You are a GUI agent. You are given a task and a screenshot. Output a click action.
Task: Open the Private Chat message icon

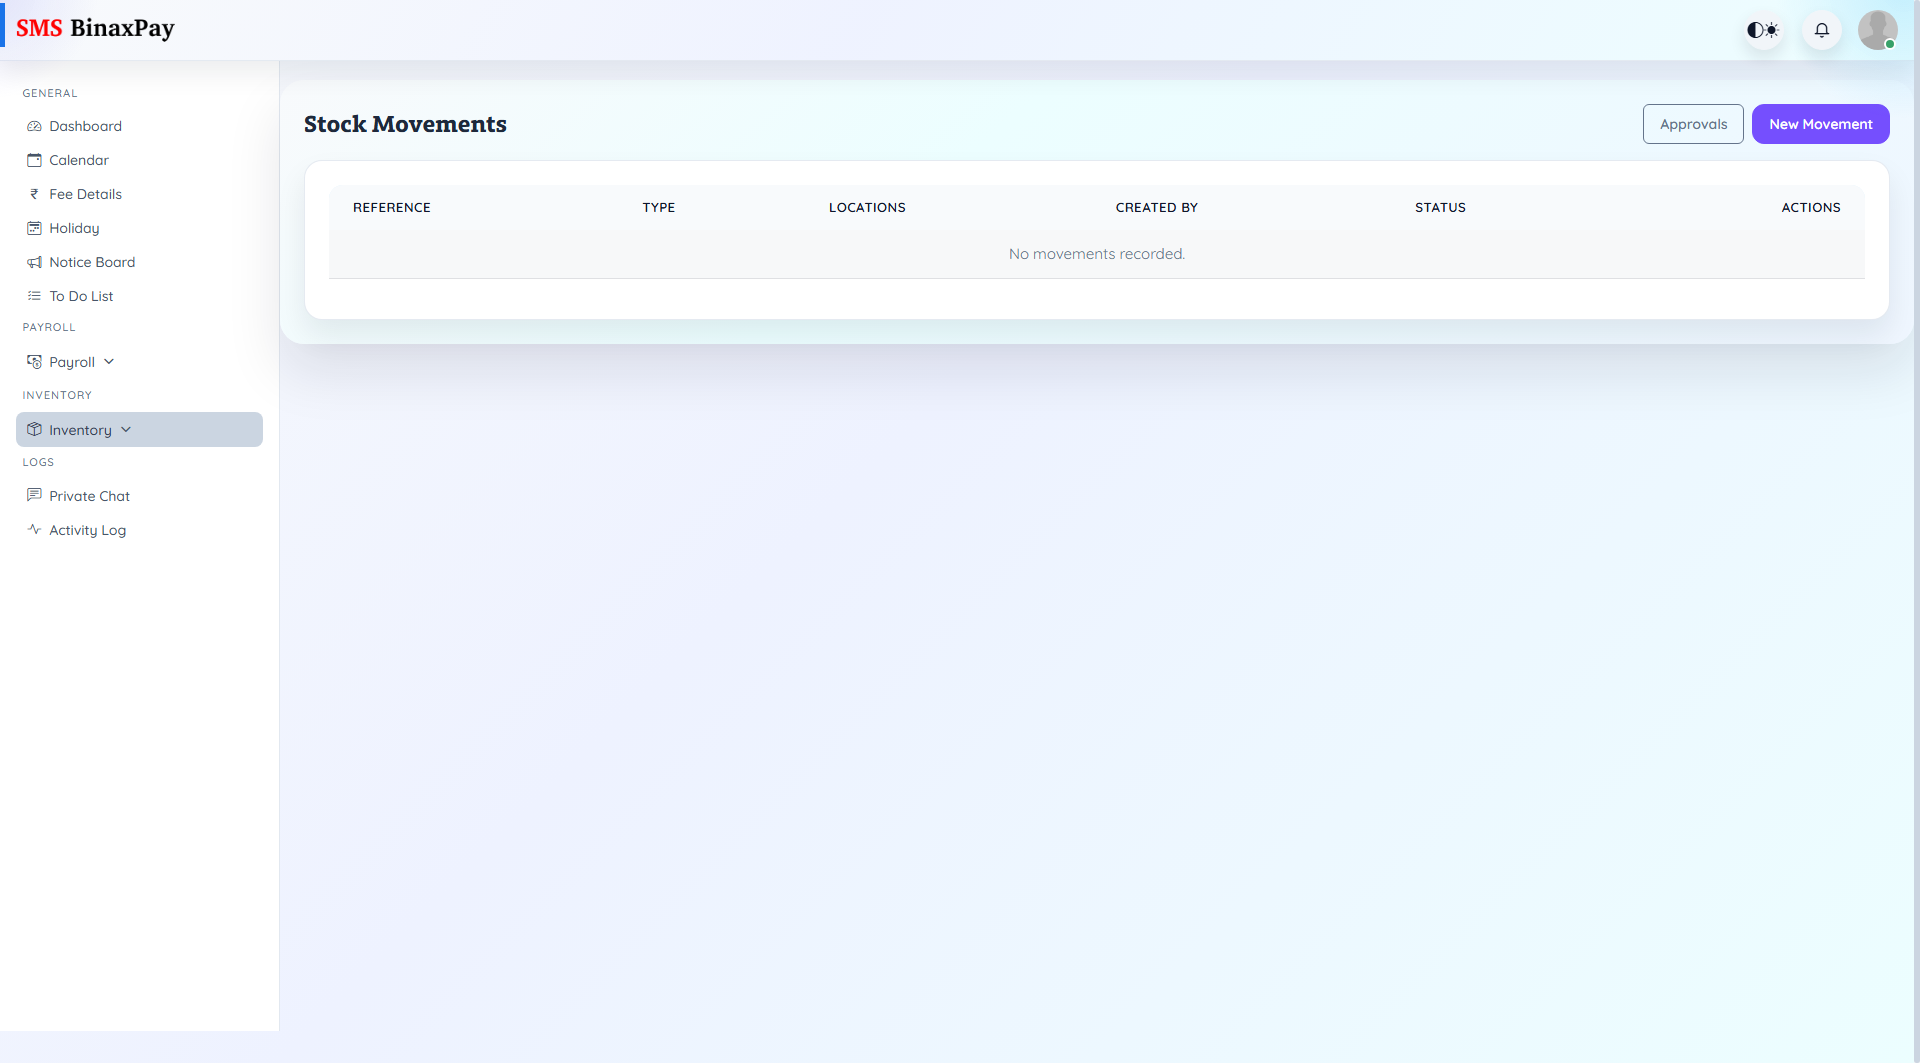click(x=34, y=495)
